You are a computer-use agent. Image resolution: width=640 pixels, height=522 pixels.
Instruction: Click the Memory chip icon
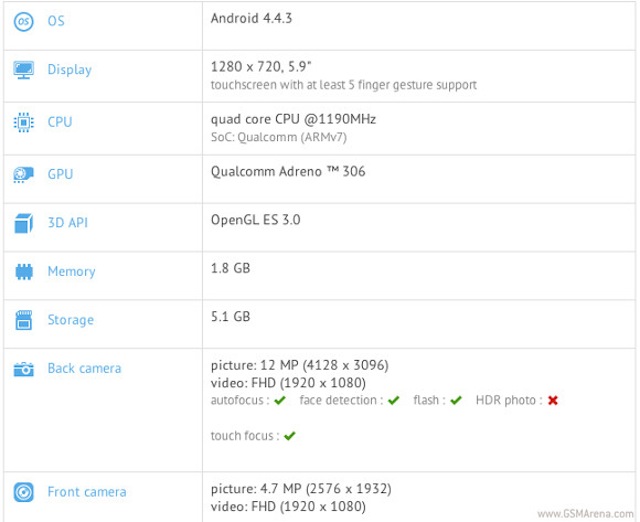coord(24,272)
